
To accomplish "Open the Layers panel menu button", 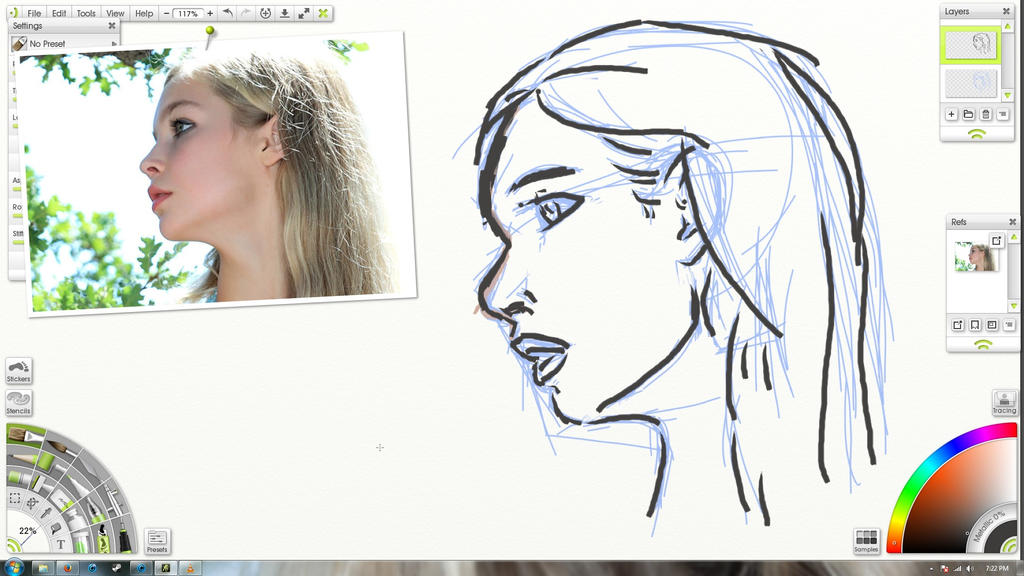I will point(1002,114).
